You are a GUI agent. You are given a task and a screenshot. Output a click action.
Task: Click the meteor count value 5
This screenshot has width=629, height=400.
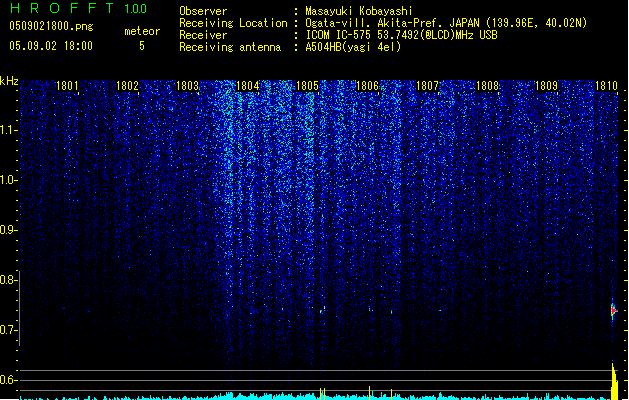coord(142,46)
